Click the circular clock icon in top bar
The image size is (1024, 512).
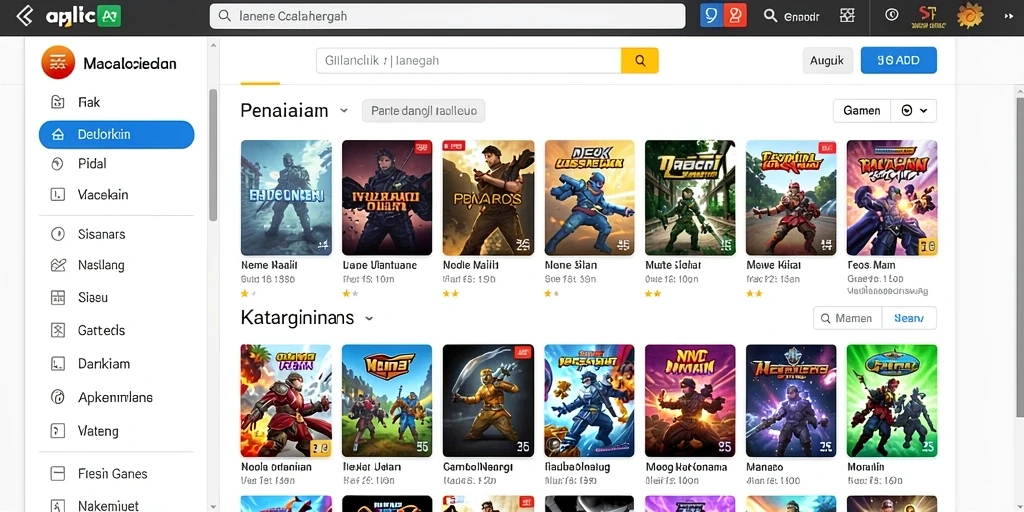click(x=891, y=16)
